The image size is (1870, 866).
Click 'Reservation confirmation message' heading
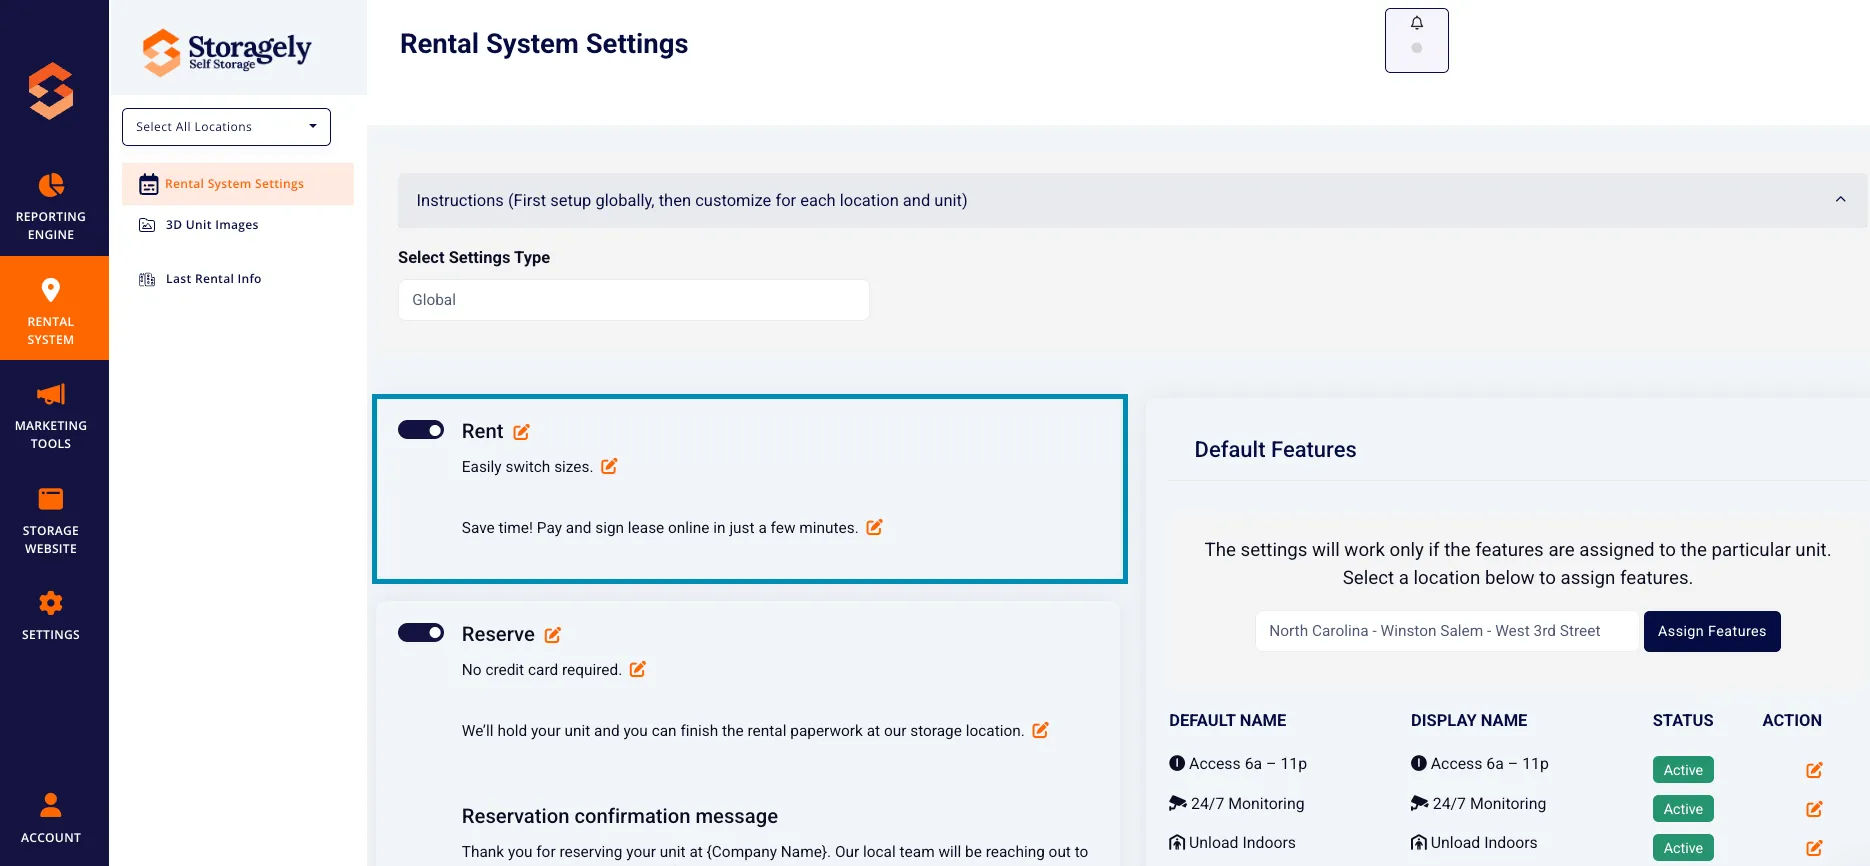coord(620,816)
